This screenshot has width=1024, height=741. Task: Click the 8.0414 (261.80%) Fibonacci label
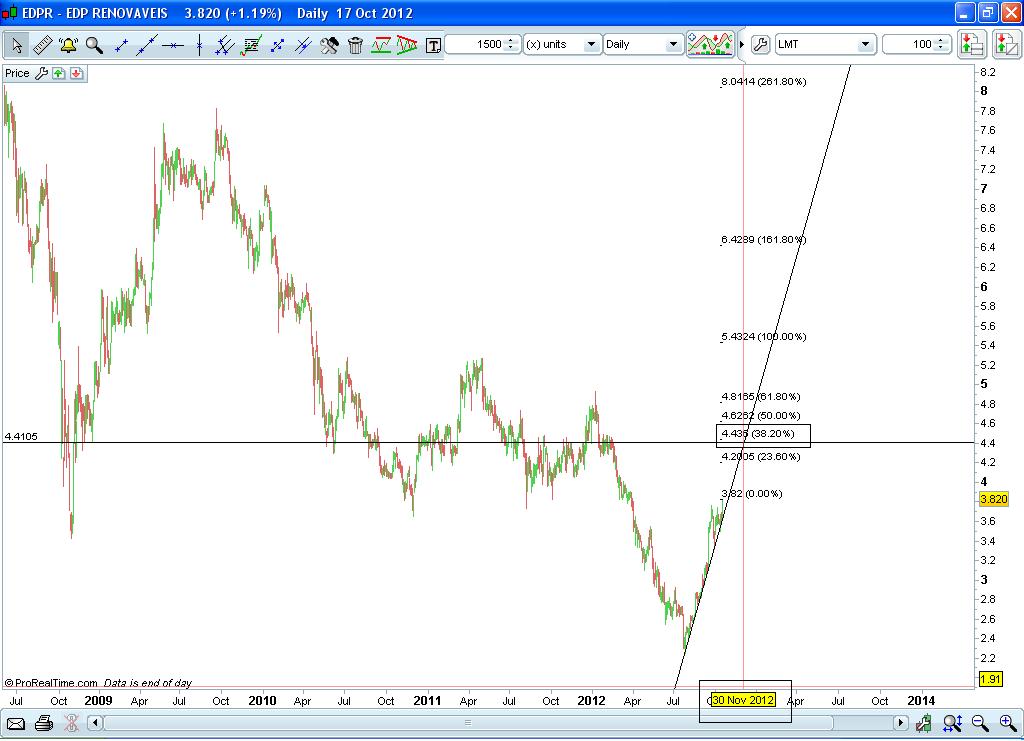[763, 82]
